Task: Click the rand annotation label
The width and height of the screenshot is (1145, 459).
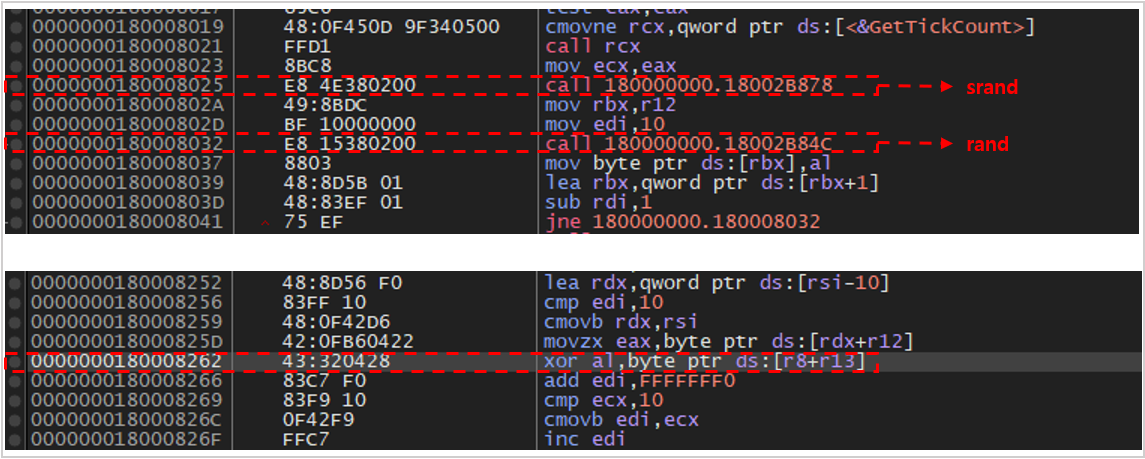Action: pyautogui.click(x=986, y=144)
